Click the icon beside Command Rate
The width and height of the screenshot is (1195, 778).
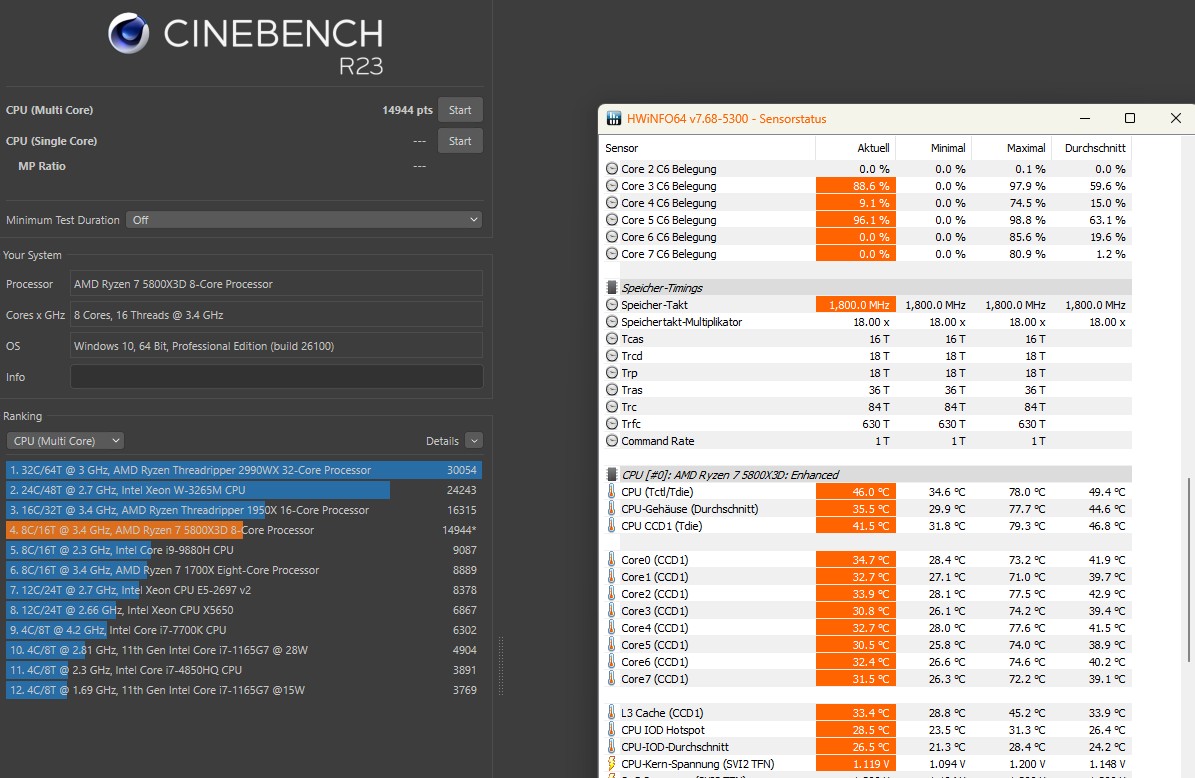coord(611,440)
